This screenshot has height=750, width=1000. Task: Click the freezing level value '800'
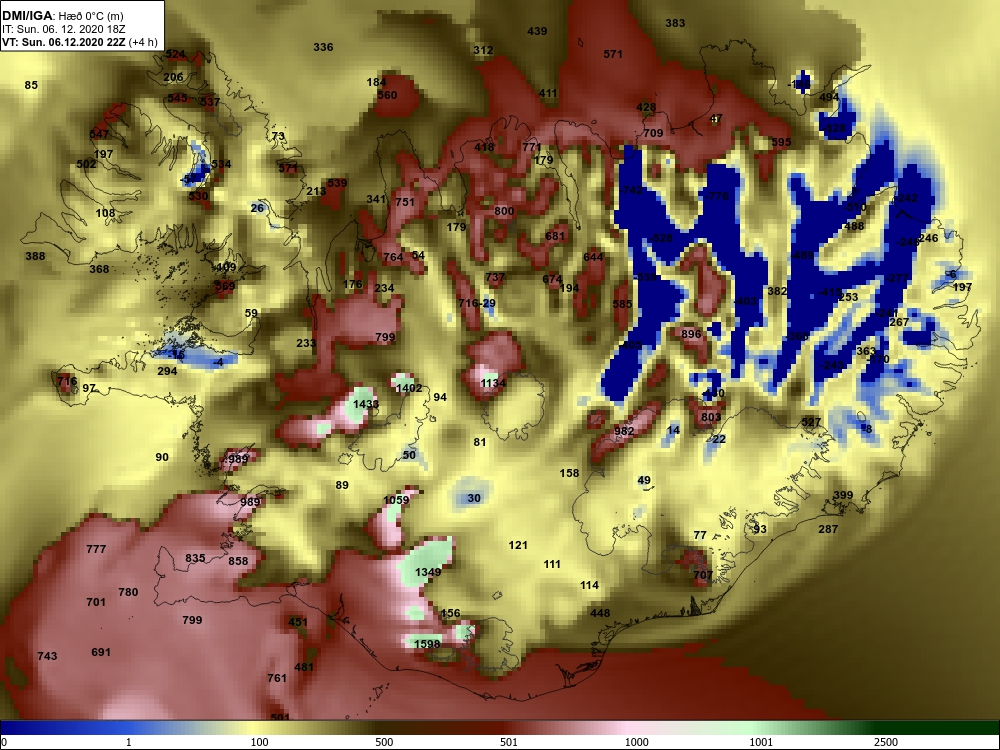coord(504,211)
